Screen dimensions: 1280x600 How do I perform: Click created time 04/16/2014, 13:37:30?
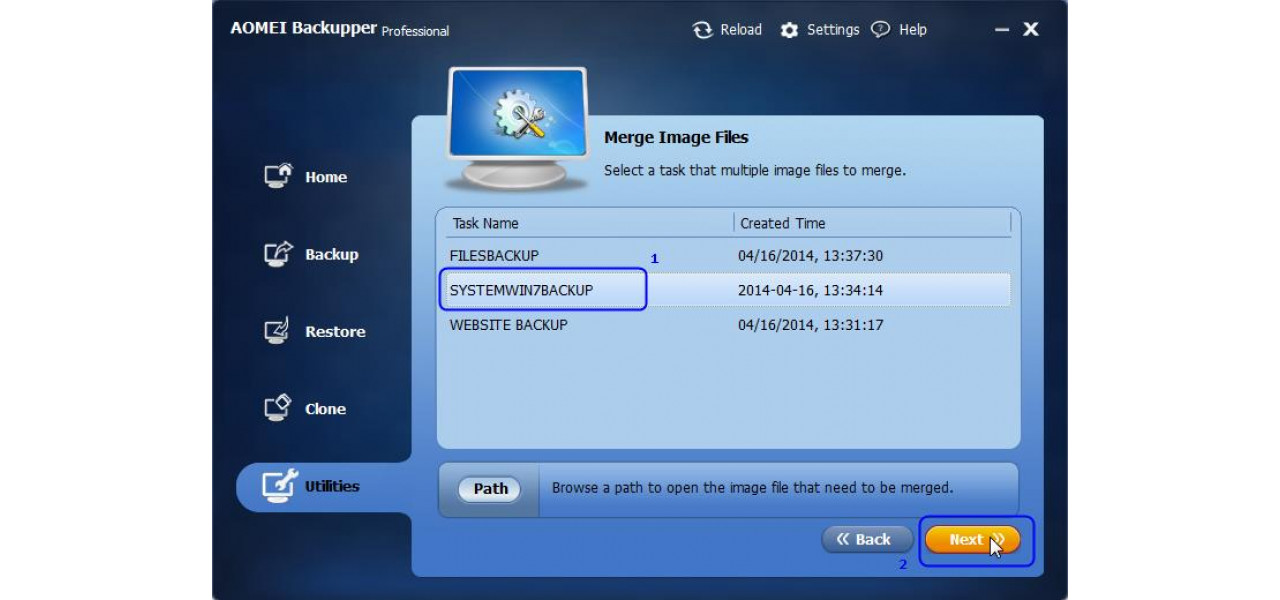coord(810,256)
